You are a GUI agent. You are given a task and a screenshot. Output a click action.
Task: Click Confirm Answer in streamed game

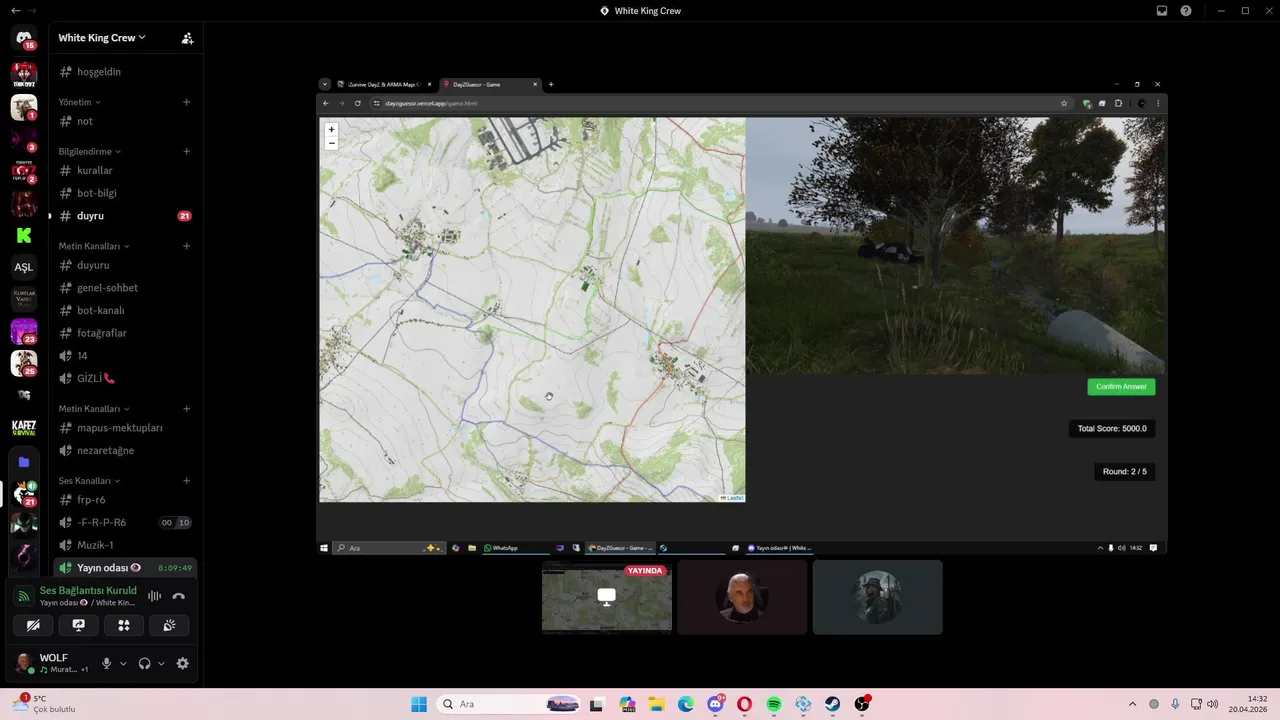click(1121, 387)
